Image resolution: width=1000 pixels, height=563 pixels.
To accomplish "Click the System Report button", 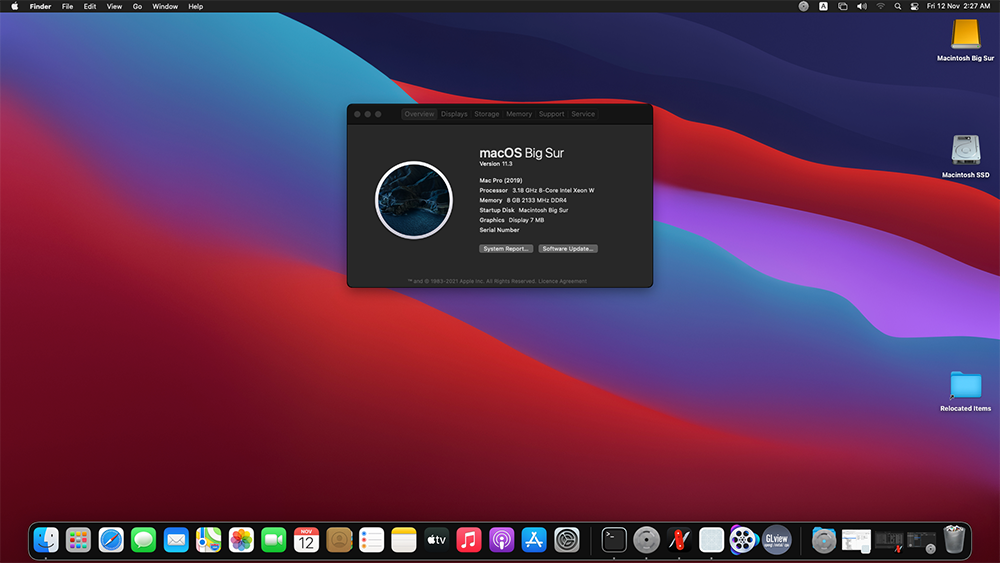I will (506, 248).
